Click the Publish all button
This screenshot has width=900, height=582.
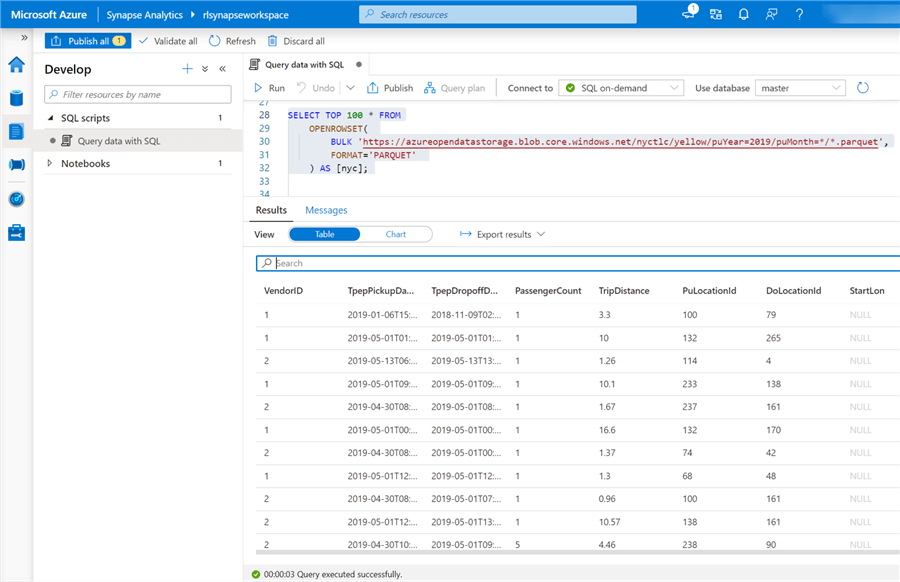[x=87, y=41]
